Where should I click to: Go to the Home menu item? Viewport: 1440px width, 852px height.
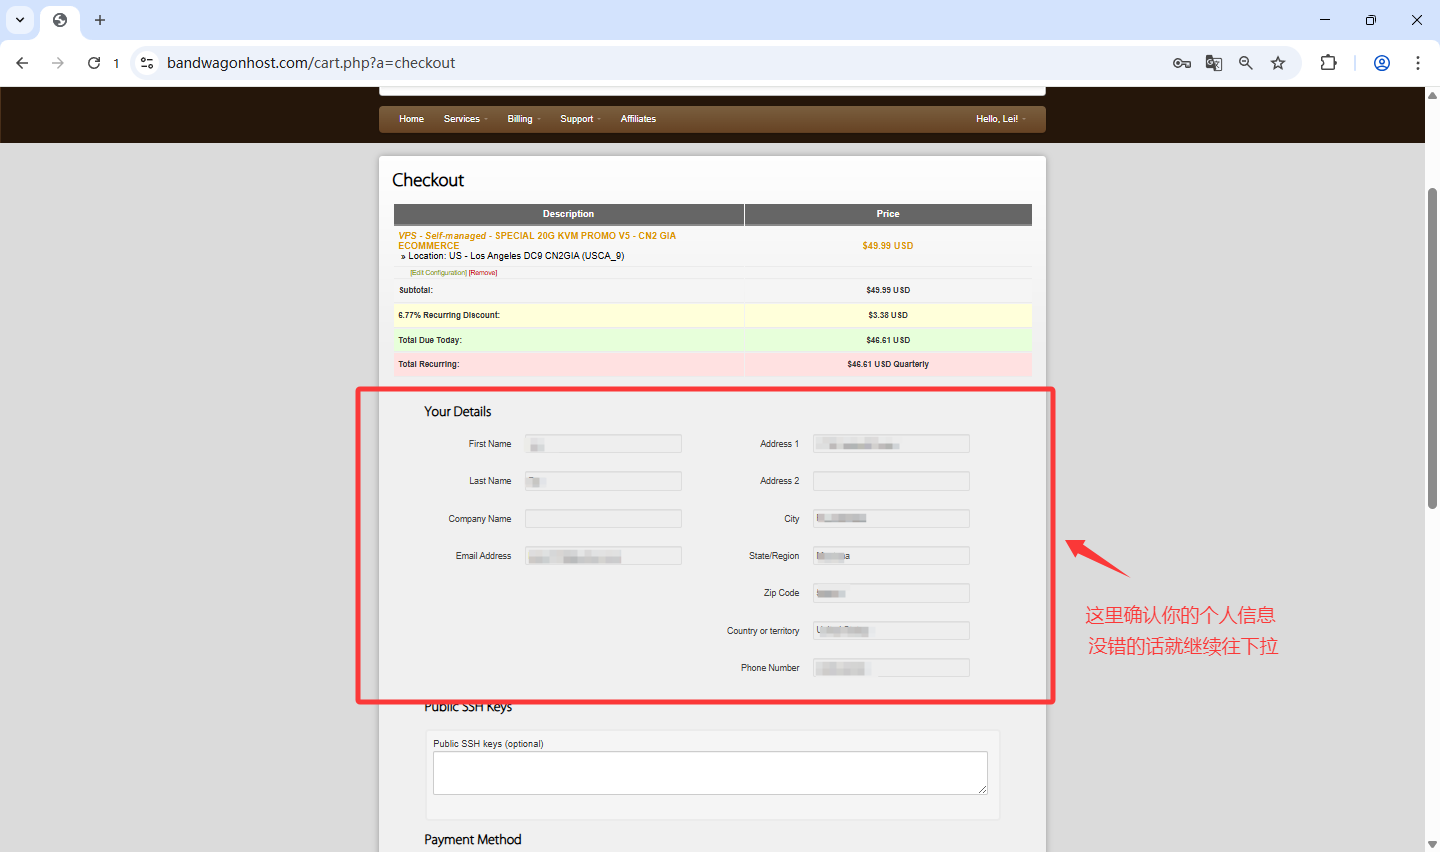click(411, 119)
